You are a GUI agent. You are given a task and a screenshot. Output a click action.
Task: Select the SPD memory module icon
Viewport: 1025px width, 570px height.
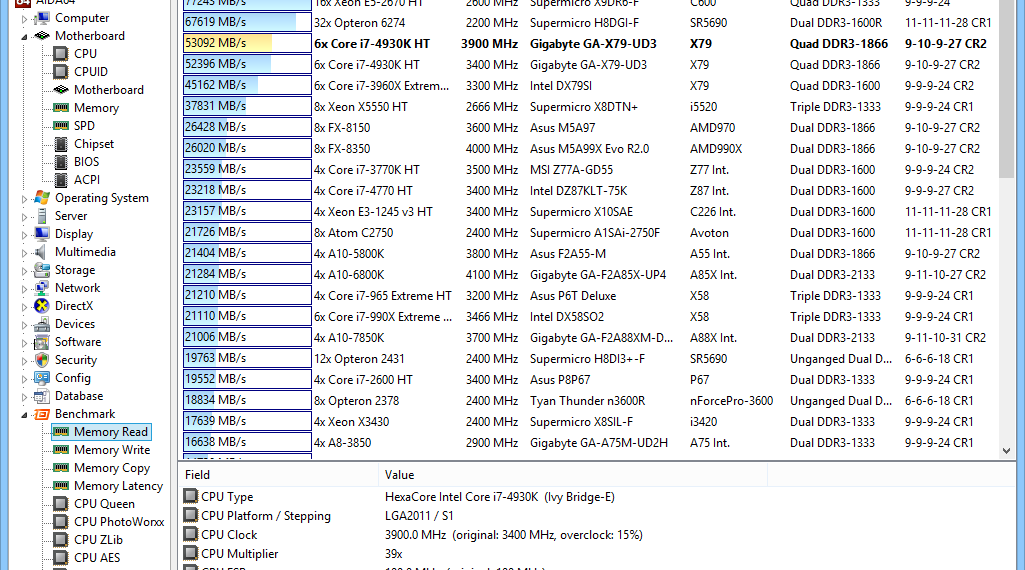click(x=61, y=126)
